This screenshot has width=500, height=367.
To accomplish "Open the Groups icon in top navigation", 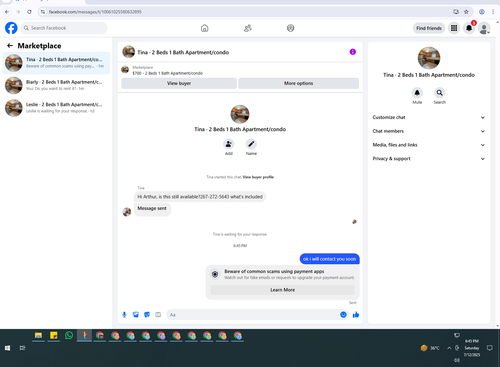I will (x=291, y=28).
